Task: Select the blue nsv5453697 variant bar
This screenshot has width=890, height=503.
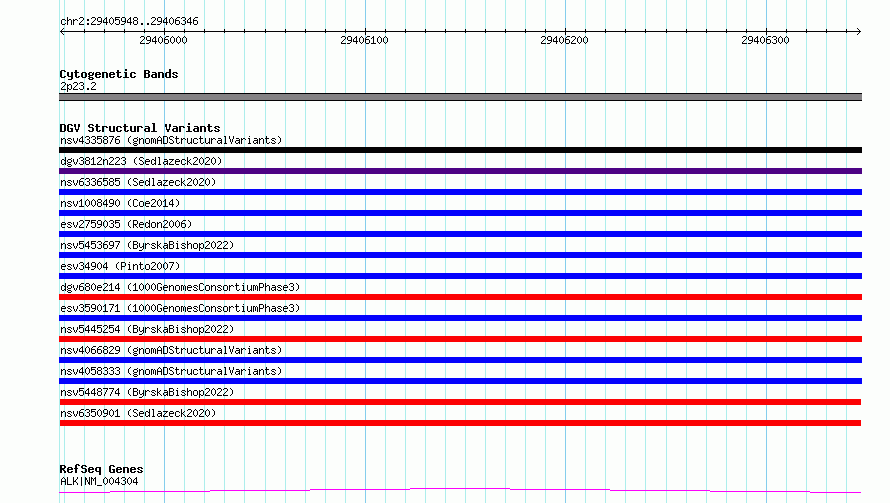Action: [x=460, y=255]
